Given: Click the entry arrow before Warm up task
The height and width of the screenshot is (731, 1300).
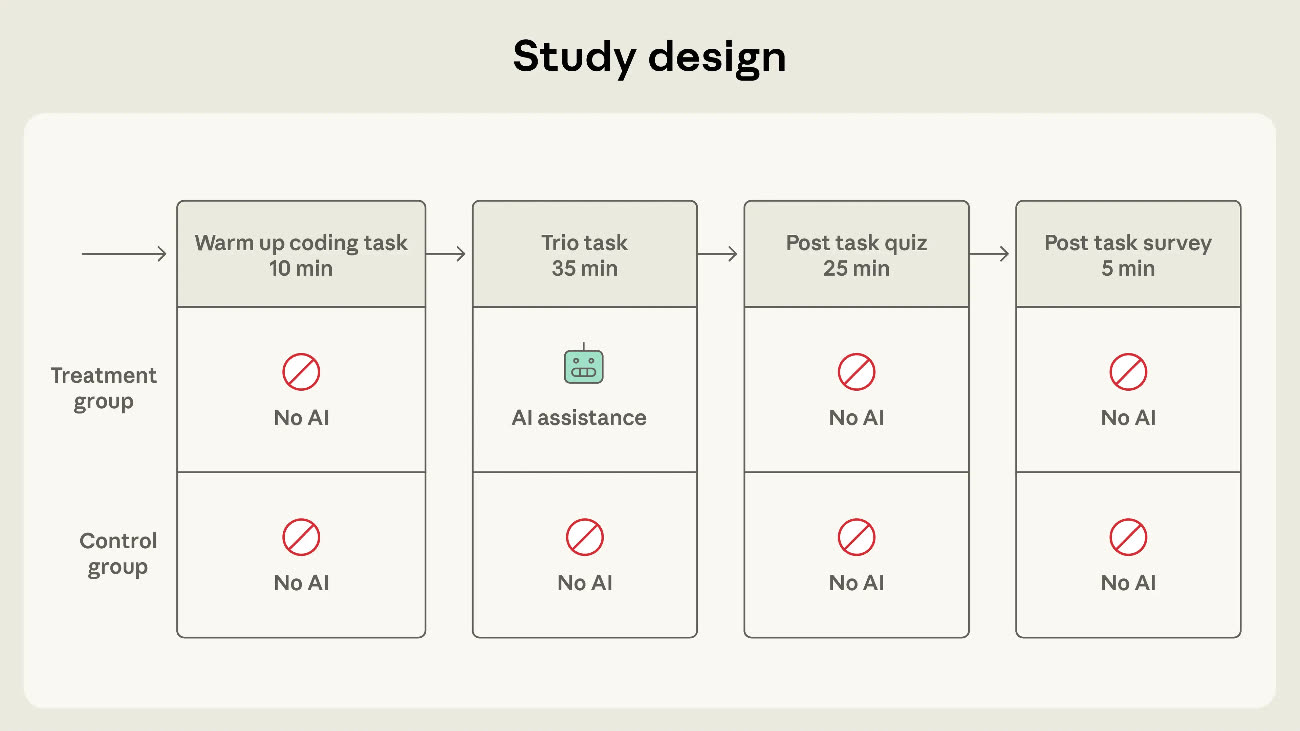Looking at the screenshot, I should (x=124, y=255).
